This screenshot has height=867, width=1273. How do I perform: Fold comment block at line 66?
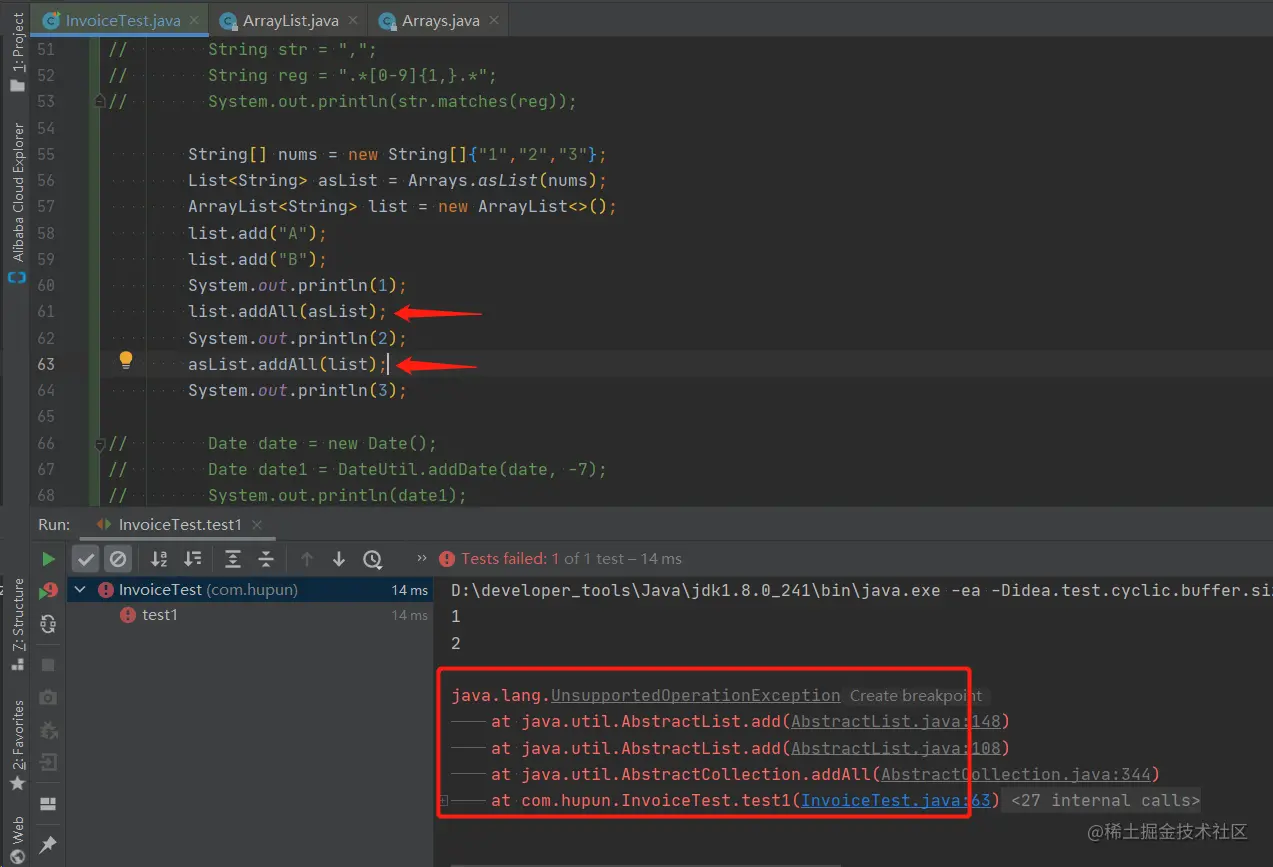pos(100,443)
